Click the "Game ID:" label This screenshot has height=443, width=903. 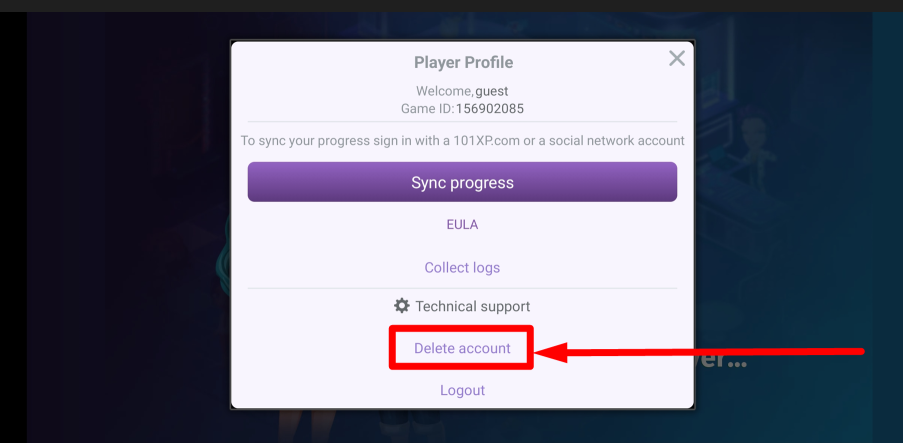tap(425, 108)
